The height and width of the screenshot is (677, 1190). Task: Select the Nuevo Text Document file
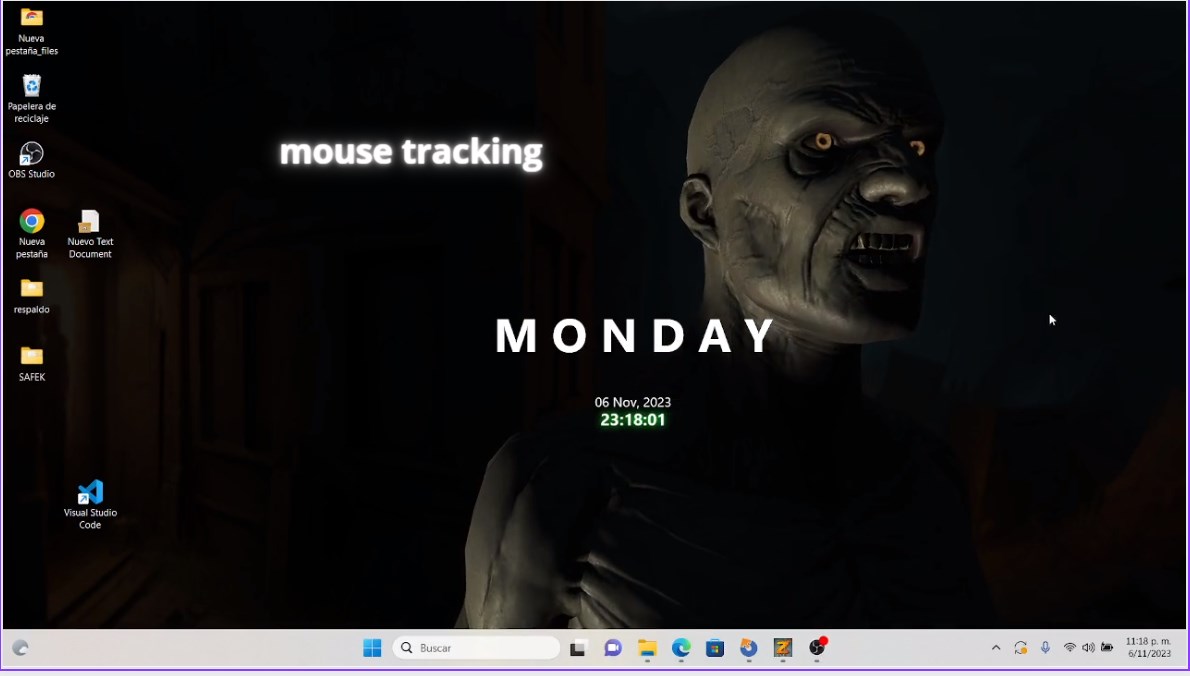coord(90,234)
